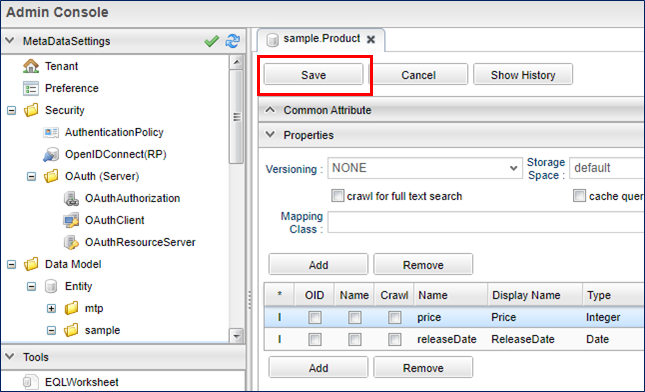Click the OAuthClient computer icon

[x=71, y=220]
